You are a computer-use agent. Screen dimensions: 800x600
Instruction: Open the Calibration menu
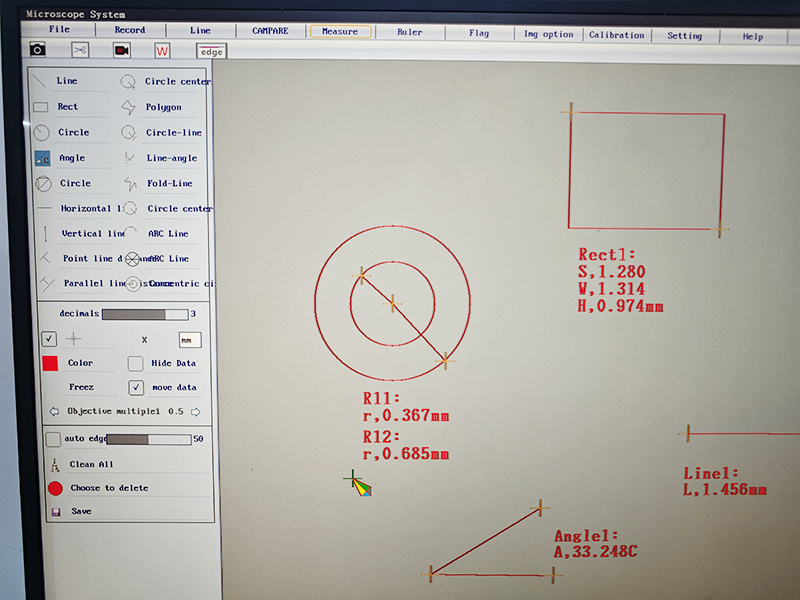pos(616,34)
